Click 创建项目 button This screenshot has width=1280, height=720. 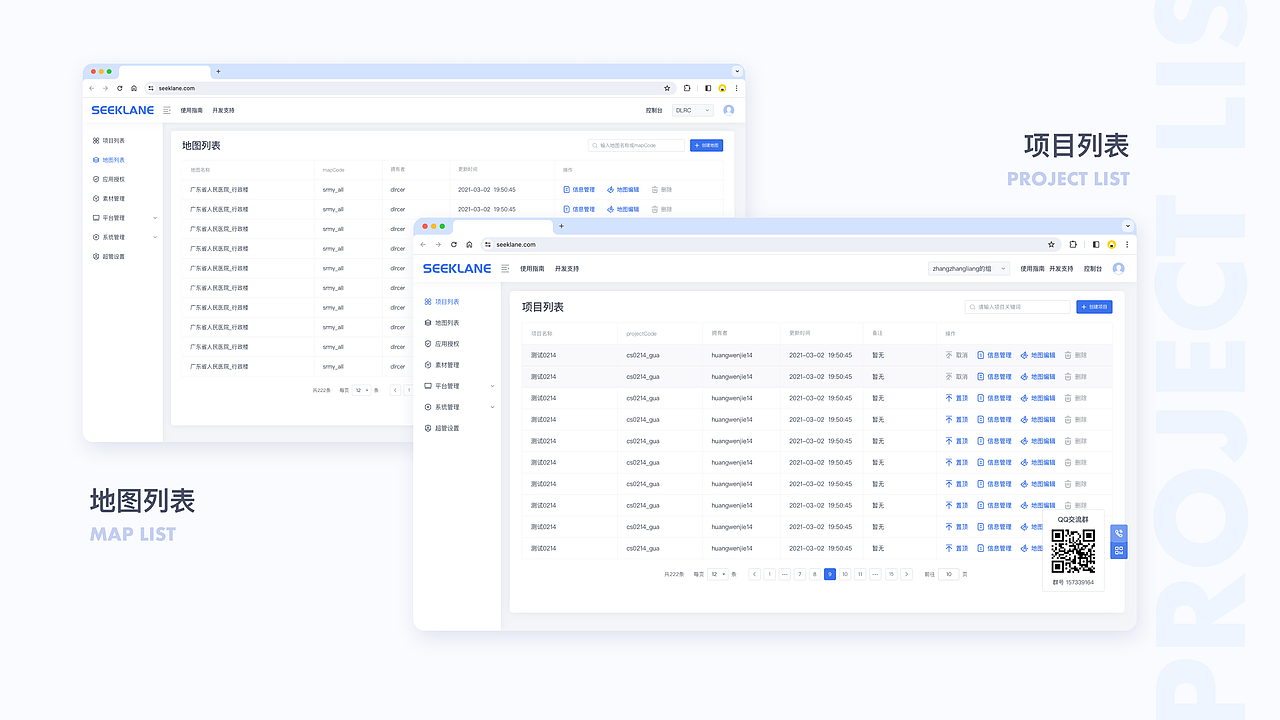pyautogui.click(x=1094, y=307)
